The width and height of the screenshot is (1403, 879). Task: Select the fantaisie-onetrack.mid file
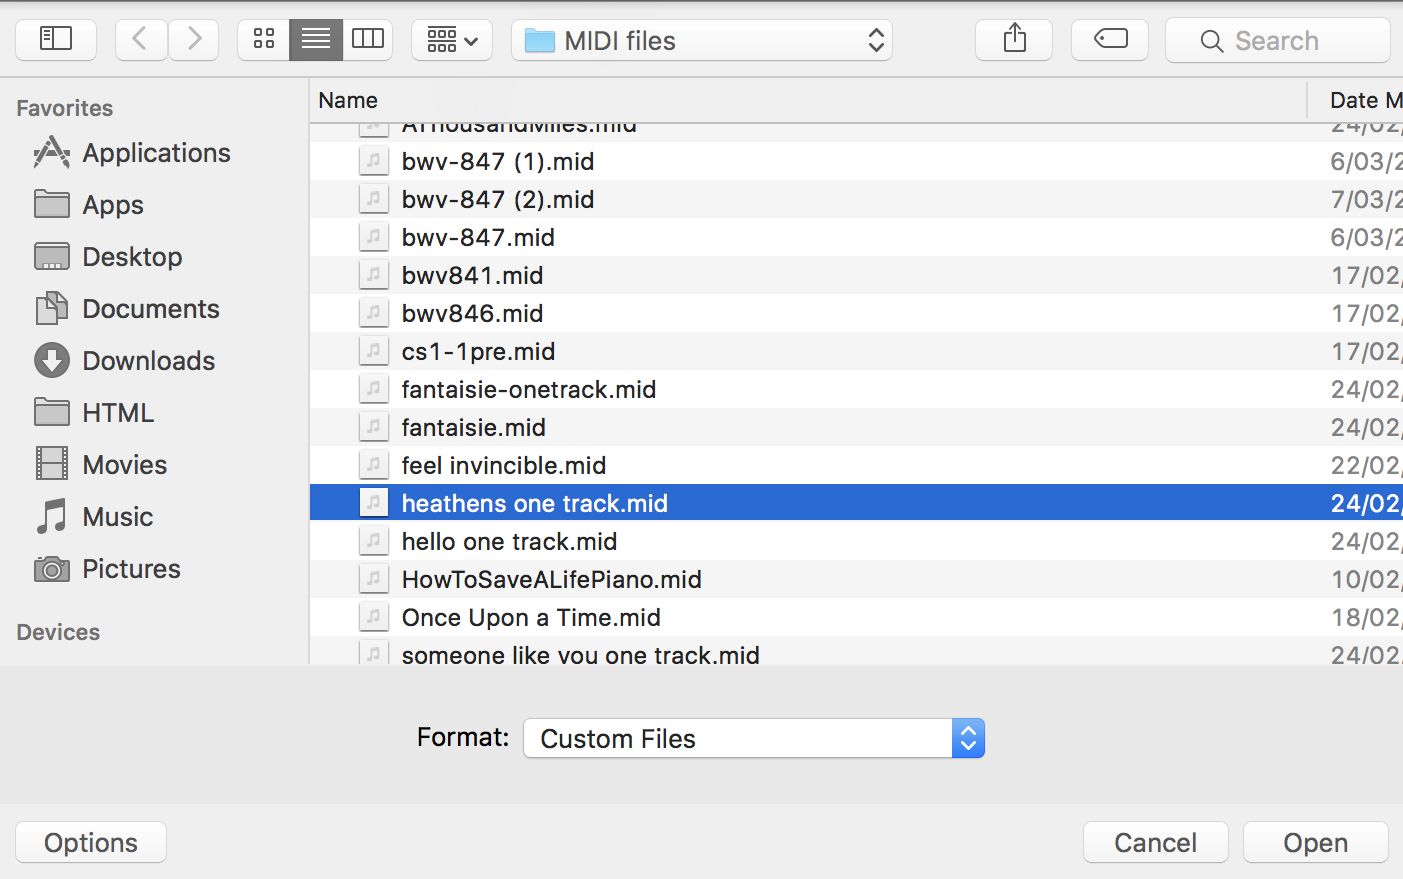[x=528, y=390]
